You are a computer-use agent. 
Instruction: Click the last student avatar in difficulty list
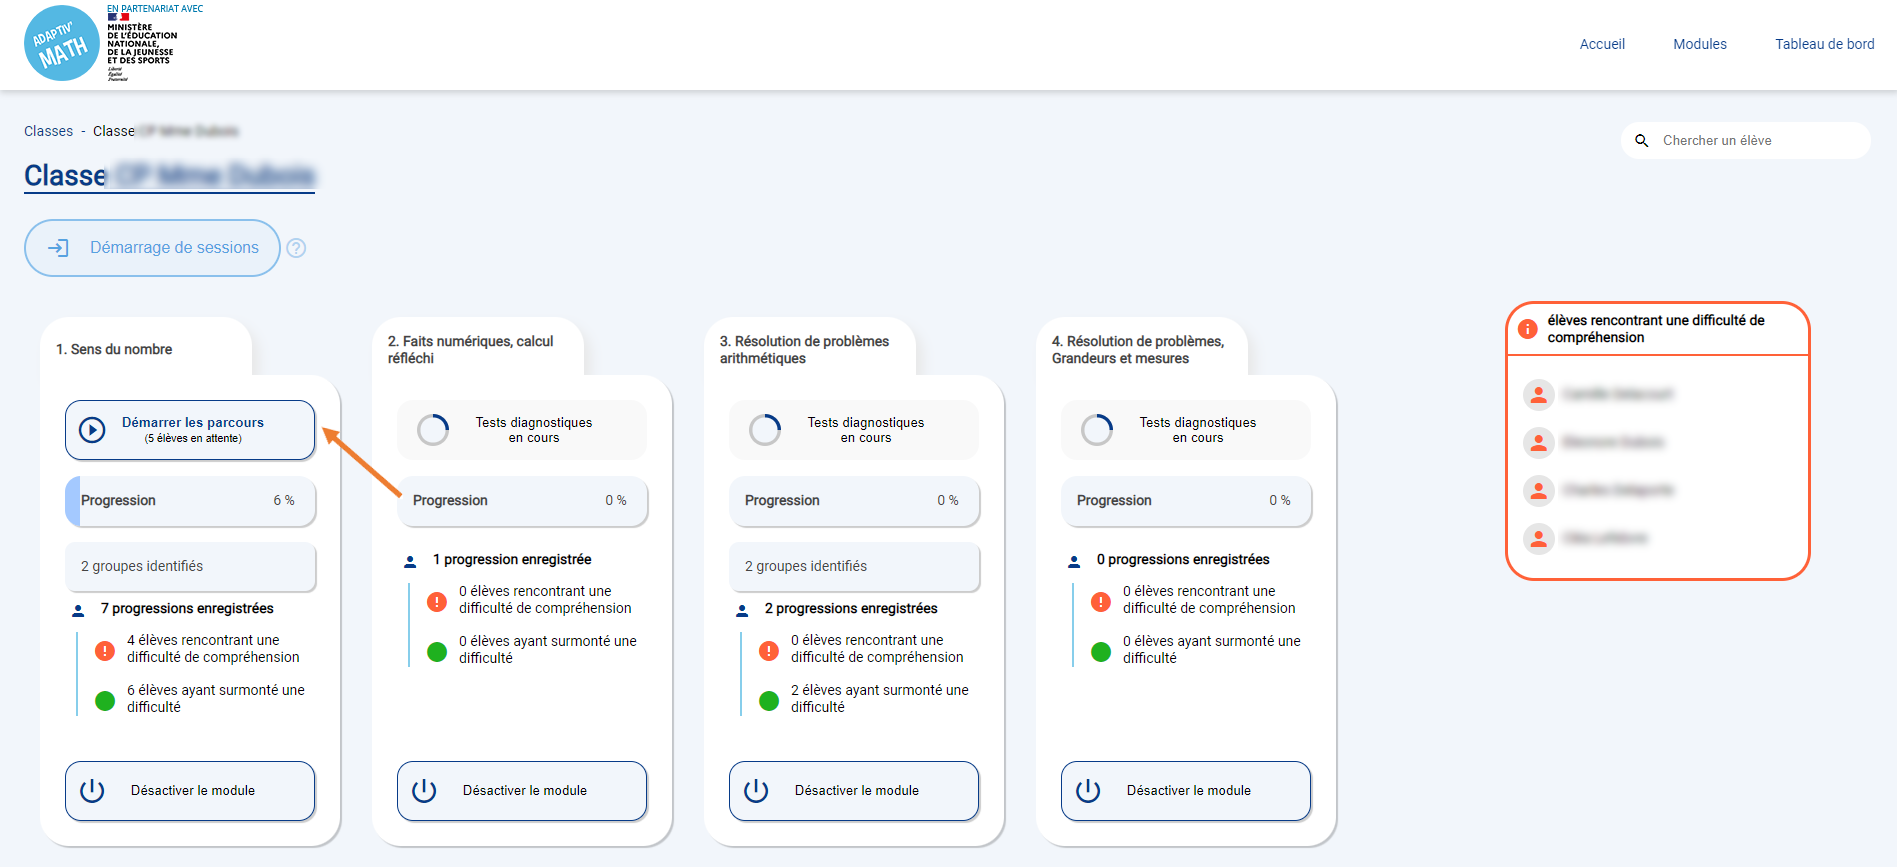(x=1538, y=539)
